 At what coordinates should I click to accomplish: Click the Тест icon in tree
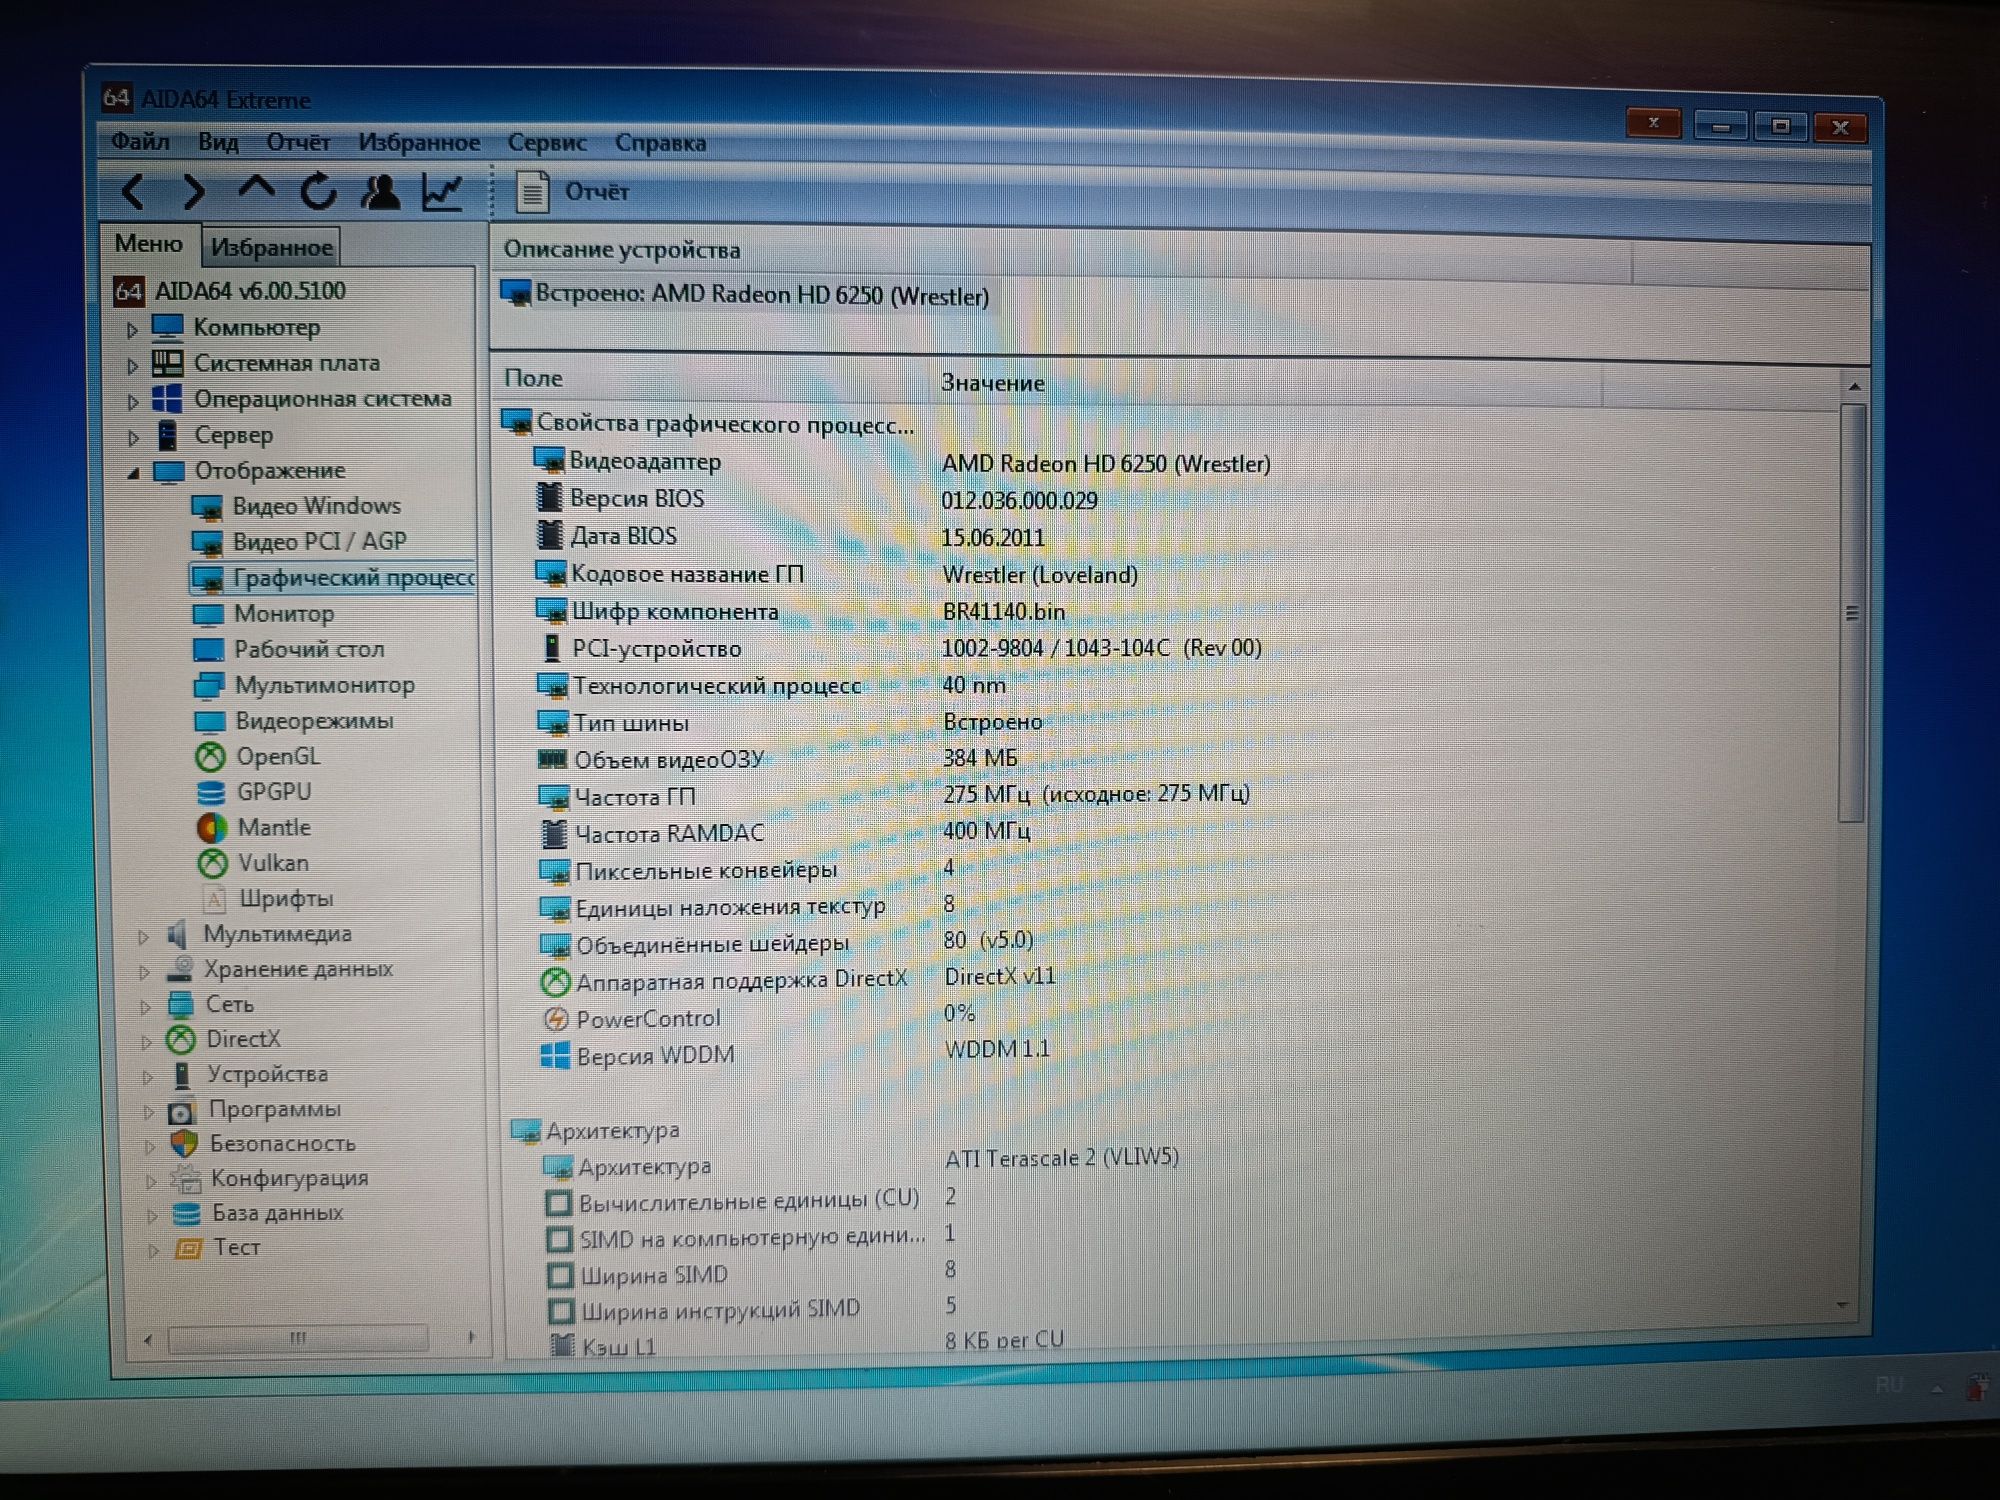[189, 1249]
